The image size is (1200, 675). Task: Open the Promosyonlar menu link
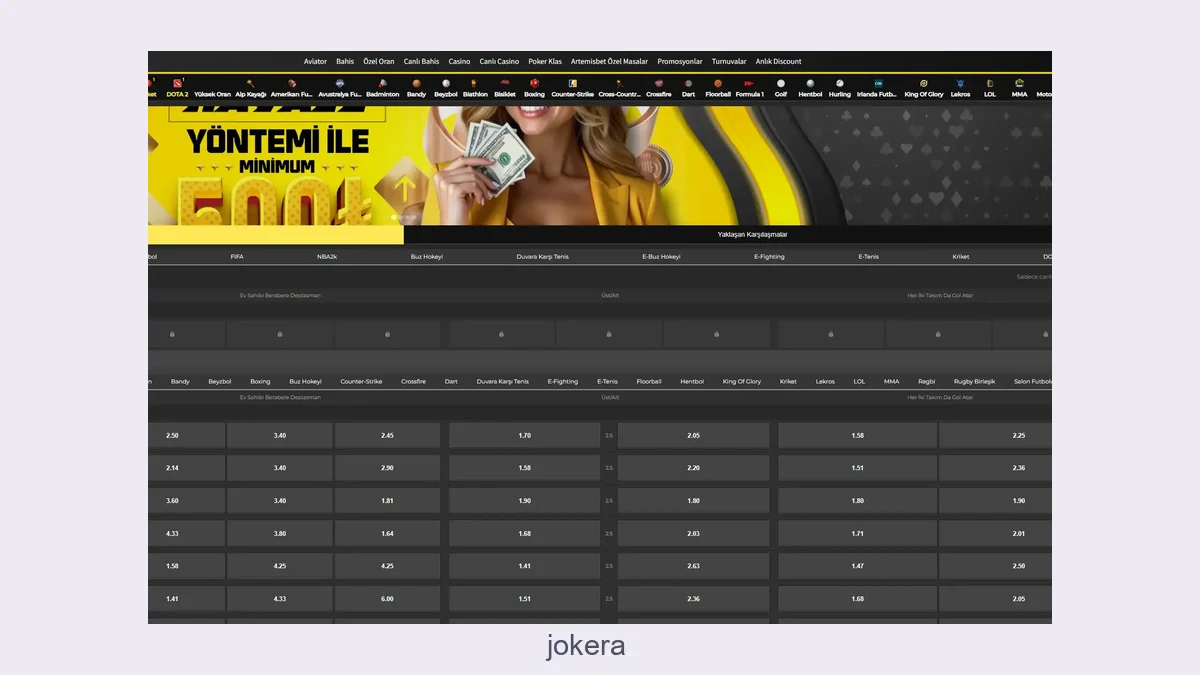click(x=680, y=61)
